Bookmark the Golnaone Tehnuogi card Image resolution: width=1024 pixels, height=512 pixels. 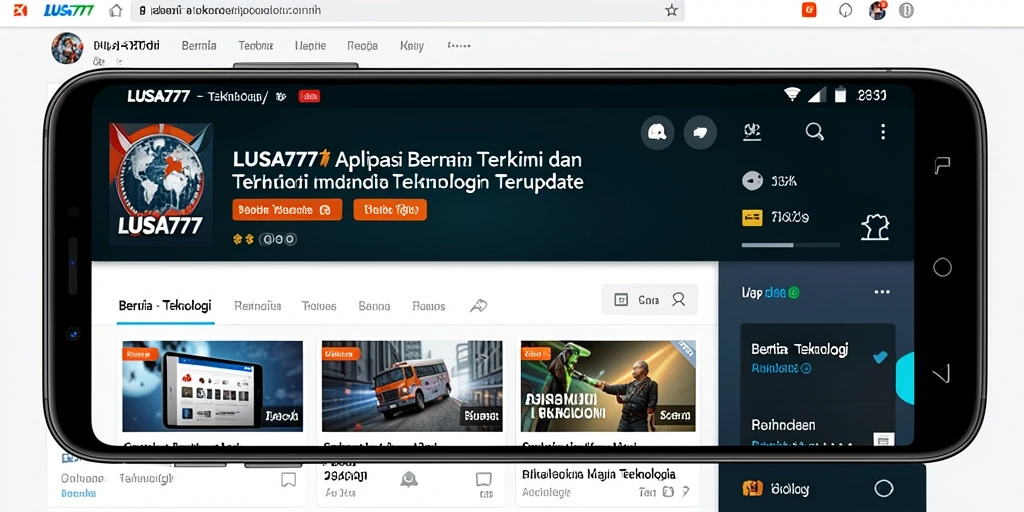(288, 480)
